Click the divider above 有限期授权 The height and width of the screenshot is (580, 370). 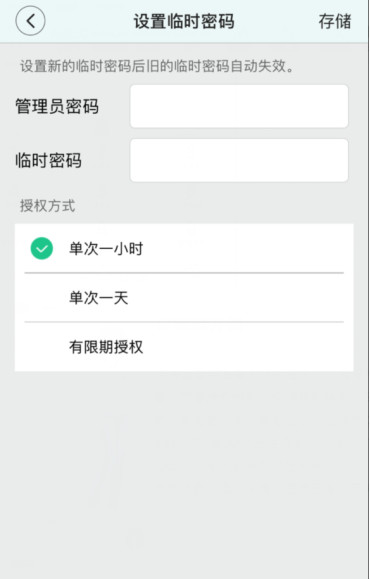[184, 322]
